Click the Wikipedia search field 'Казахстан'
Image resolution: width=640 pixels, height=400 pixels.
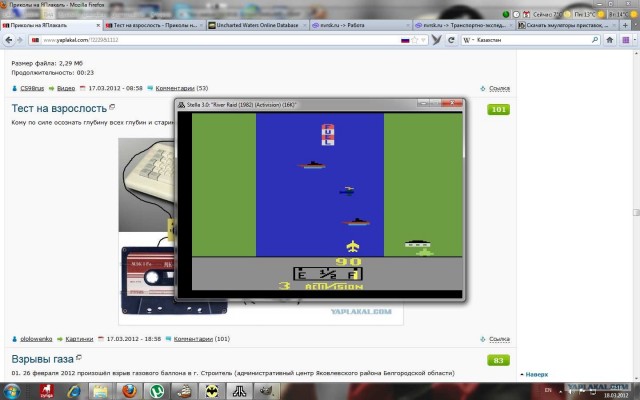coord(533,40)
